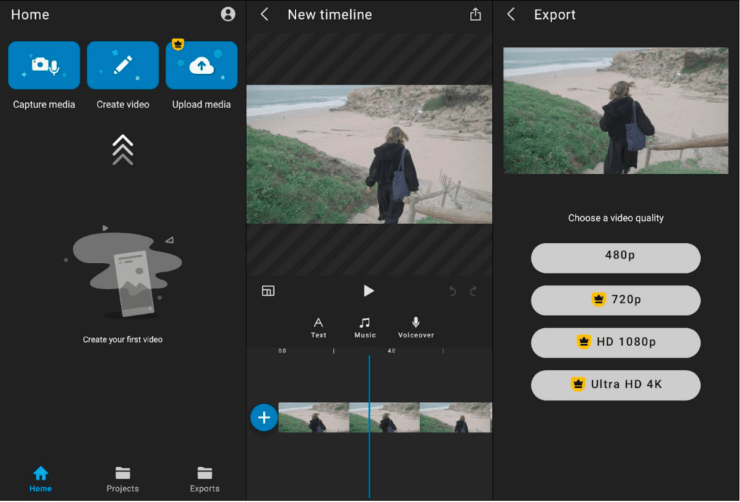Tap the Capture media button
The height and width of the screenshot is (502, 740).
(43, 65)
